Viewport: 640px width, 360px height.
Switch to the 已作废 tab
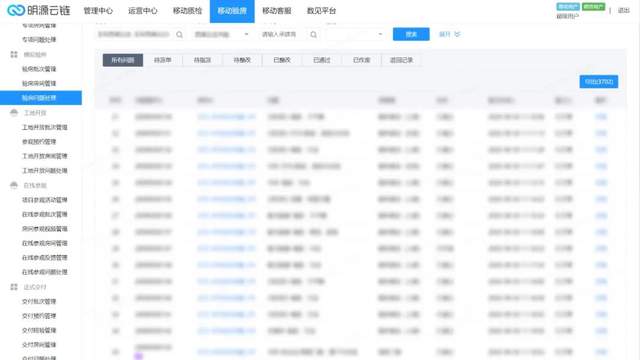click(x=361, y=60)
